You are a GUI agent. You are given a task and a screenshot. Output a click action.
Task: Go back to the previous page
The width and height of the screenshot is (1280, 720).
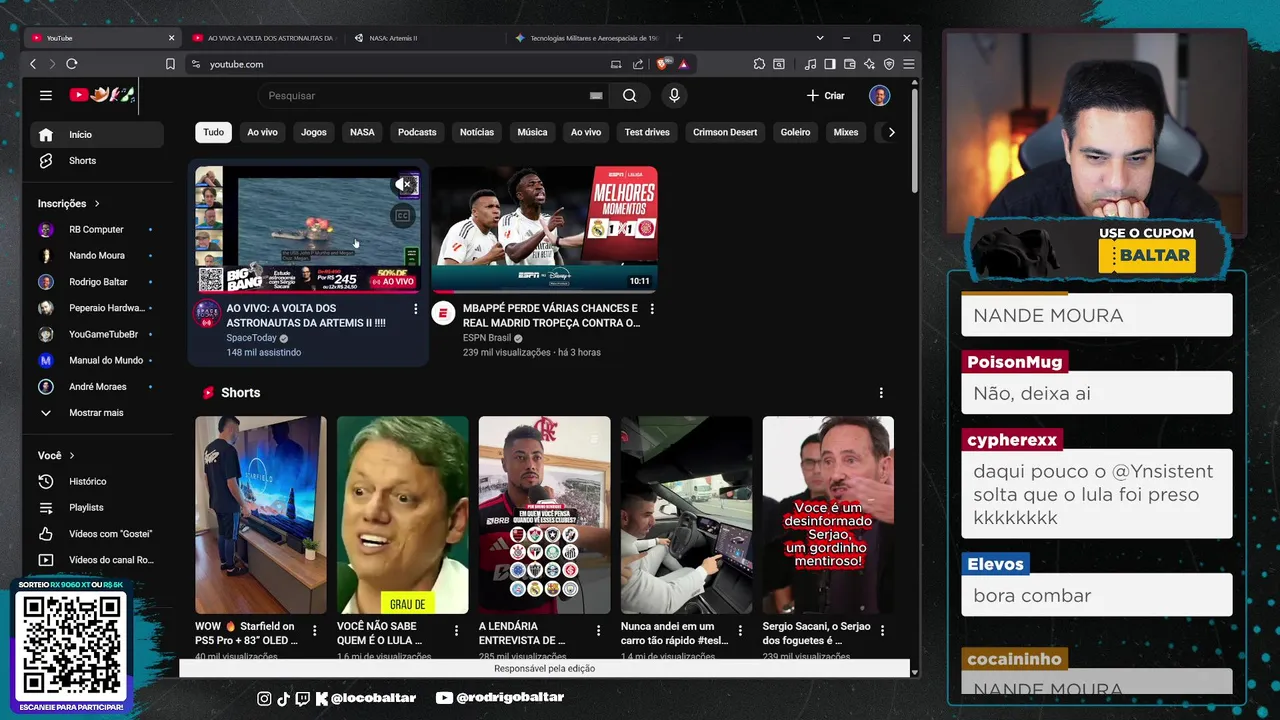[33, 64]
